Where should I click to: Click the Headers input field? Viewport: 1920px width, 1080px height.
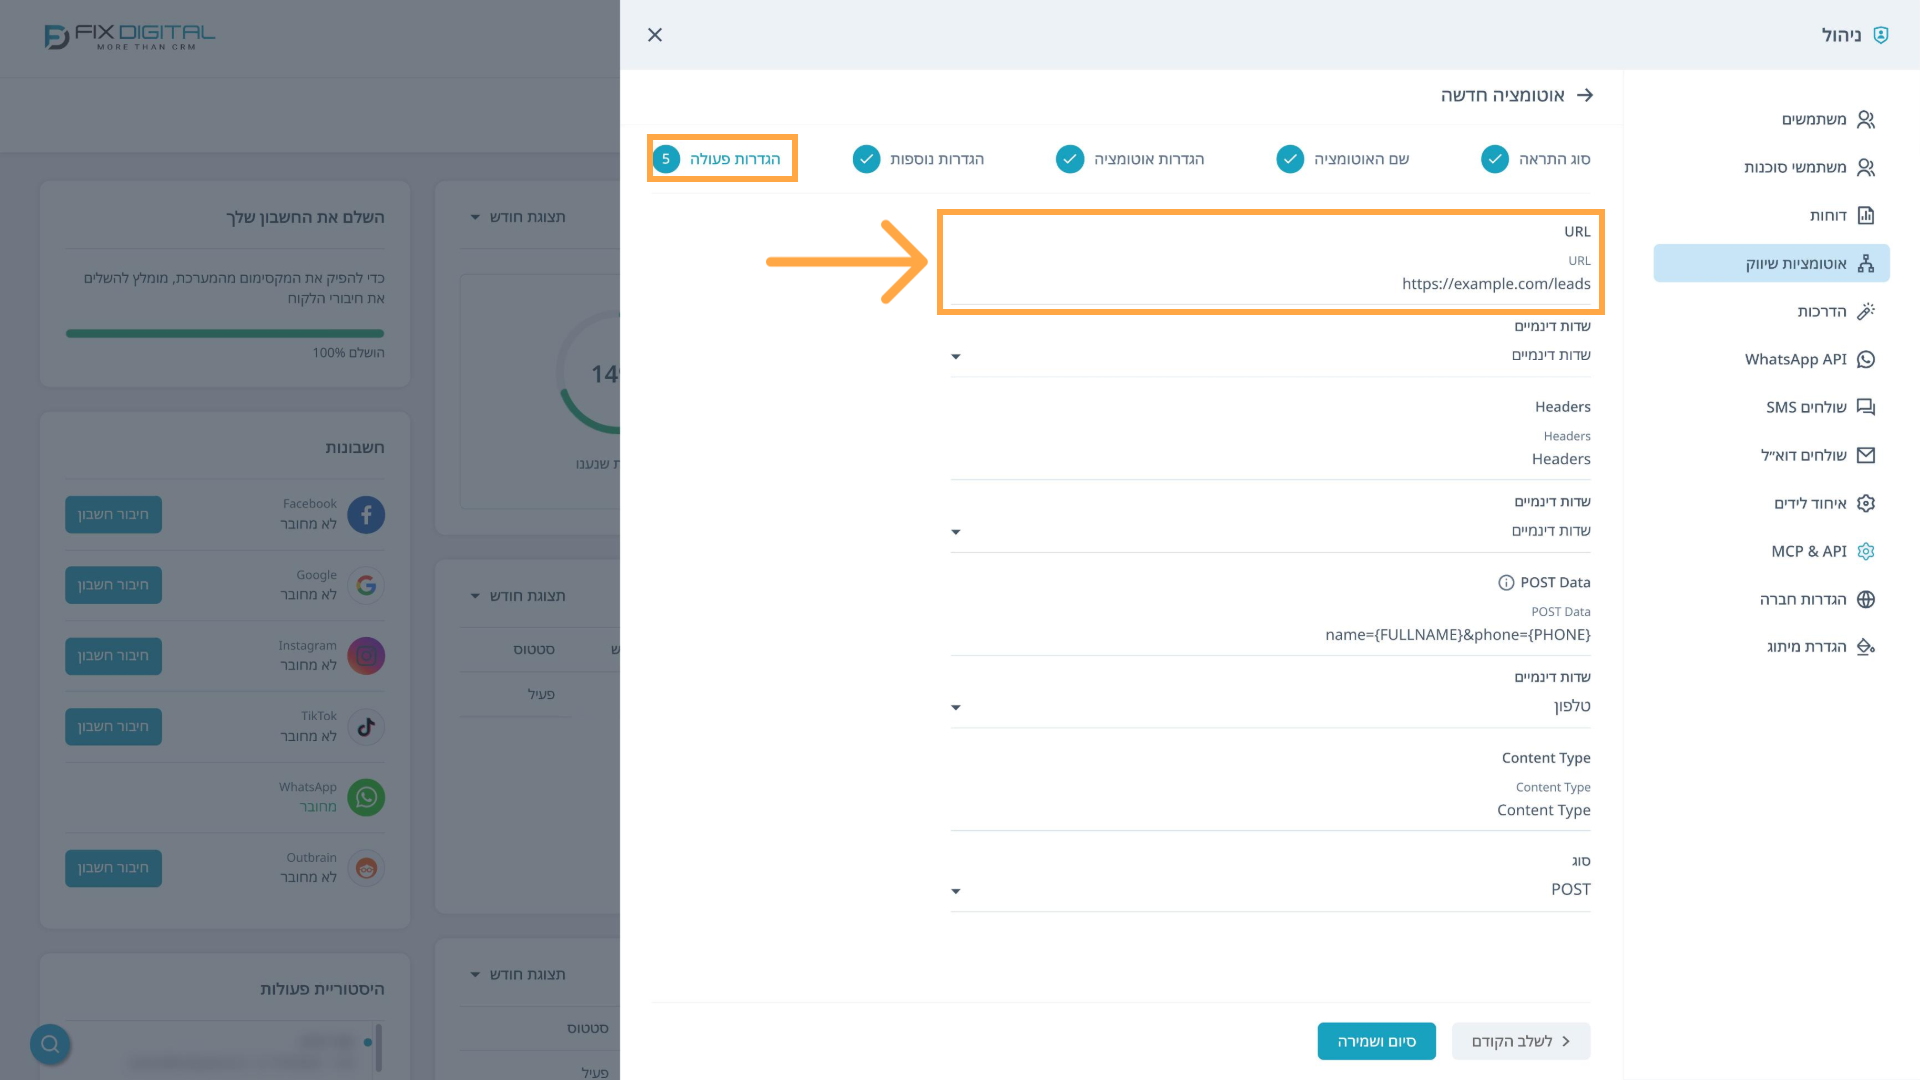pos(1271,460)
